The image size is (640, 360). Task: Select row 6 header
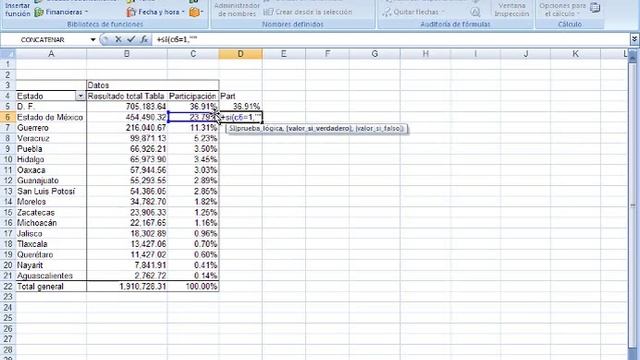click(x=7, y=117)
